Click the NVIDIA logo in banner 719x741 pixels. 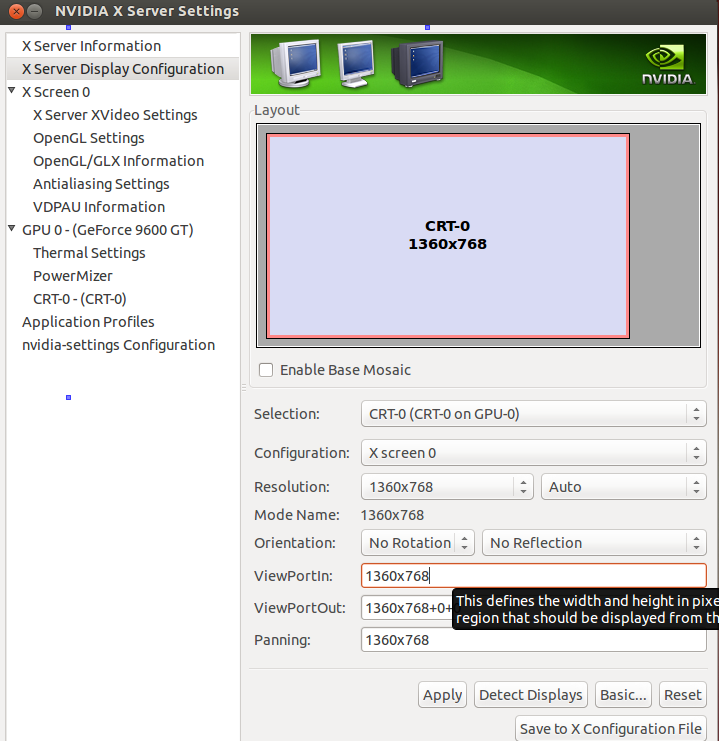pyautogui.click(x=668, y=65)
